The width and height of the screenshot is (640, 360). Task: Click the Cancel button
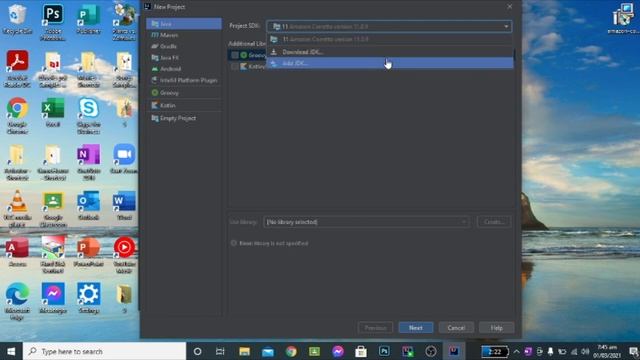point(456,328)
